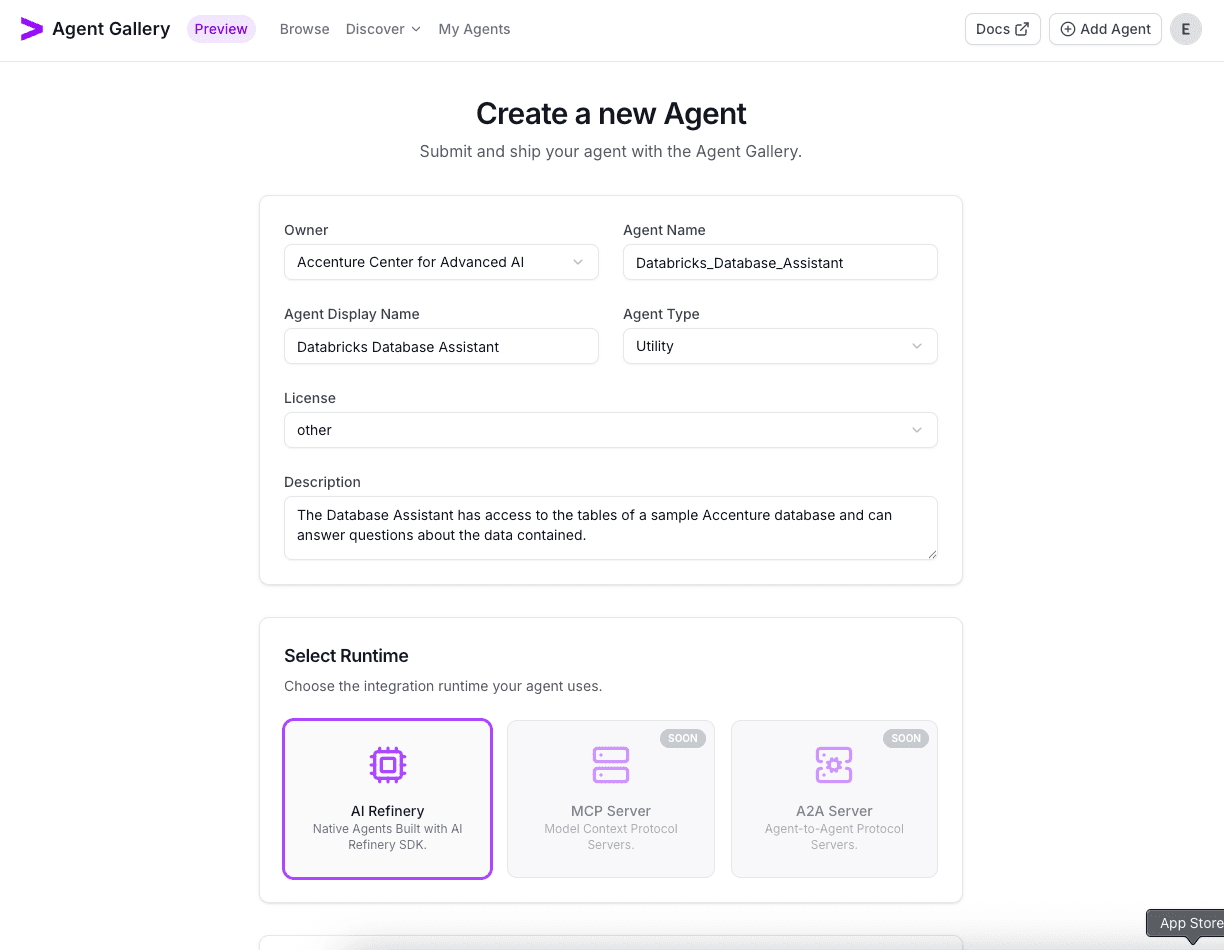This screenshot has width=1224, height=950.
Task: Open the Discover menu
Action: [x=383, y=29]
